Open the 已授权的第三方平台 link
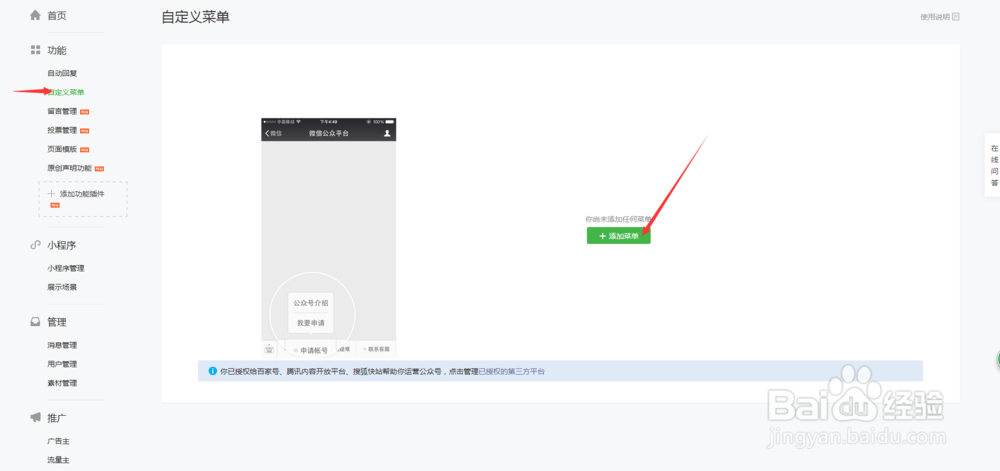Image resolution: width=1000 pixels, height=471 pixels. [x=511, y=371]
